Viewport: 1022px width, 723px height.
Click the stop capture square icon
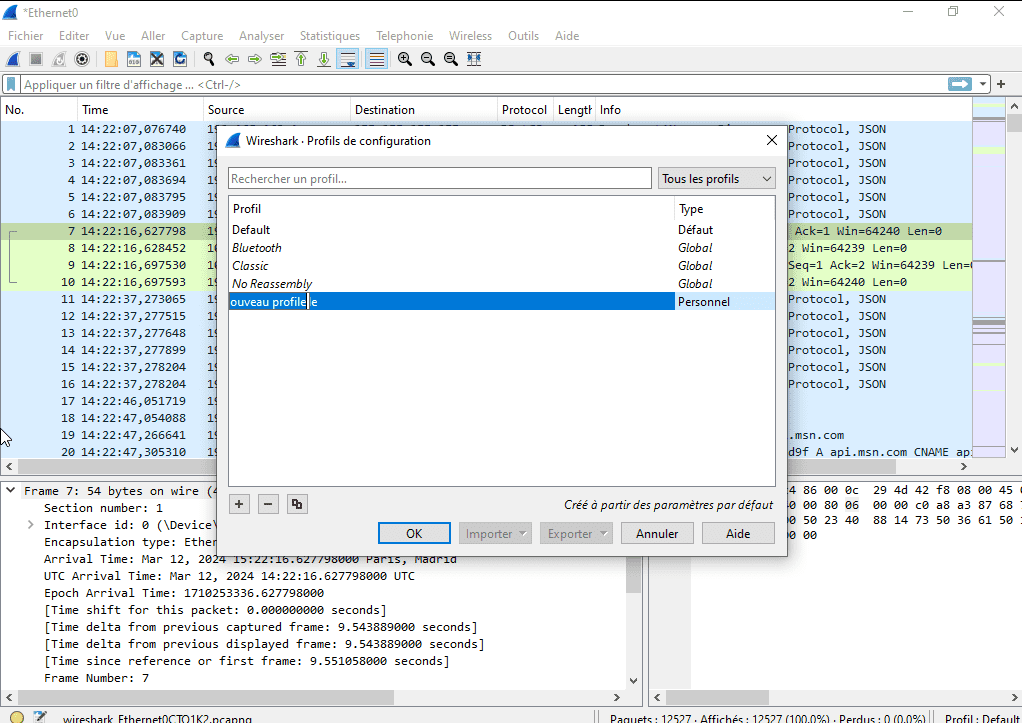coord(36,59)
